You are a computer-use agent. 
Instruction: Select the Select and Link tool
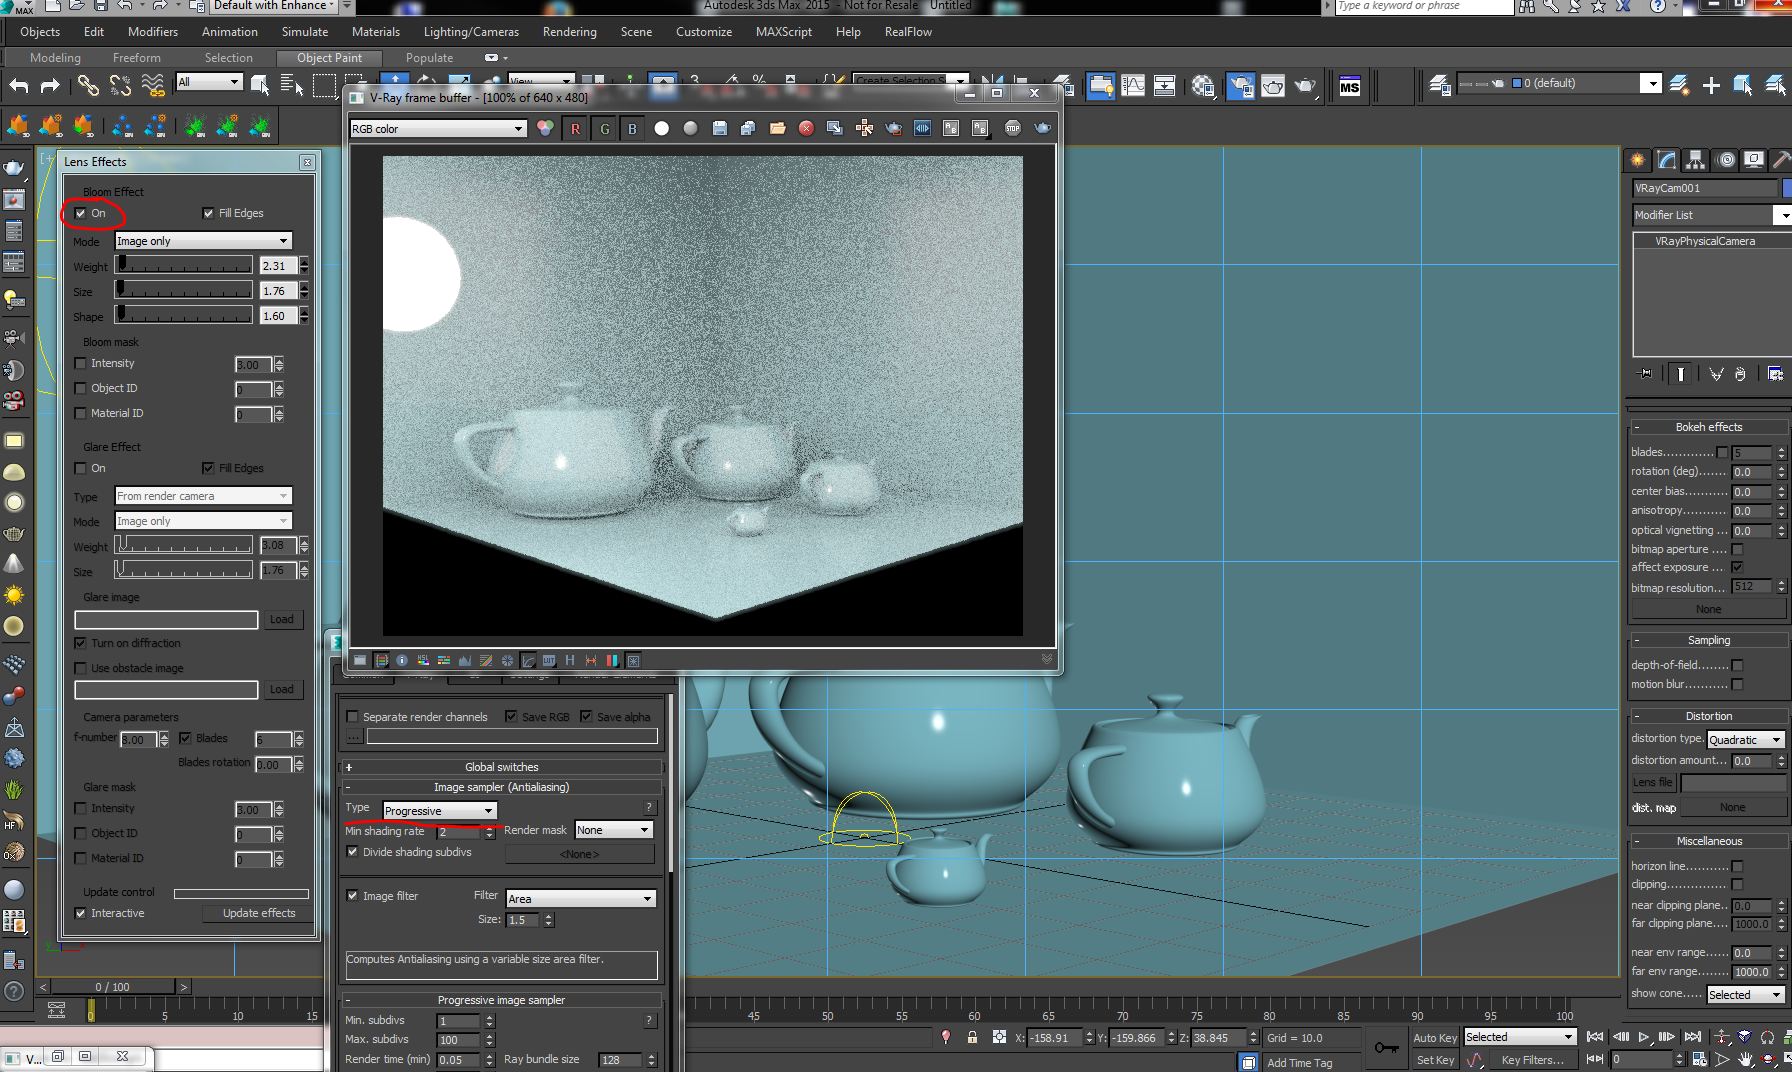click(x=88, y=86)
